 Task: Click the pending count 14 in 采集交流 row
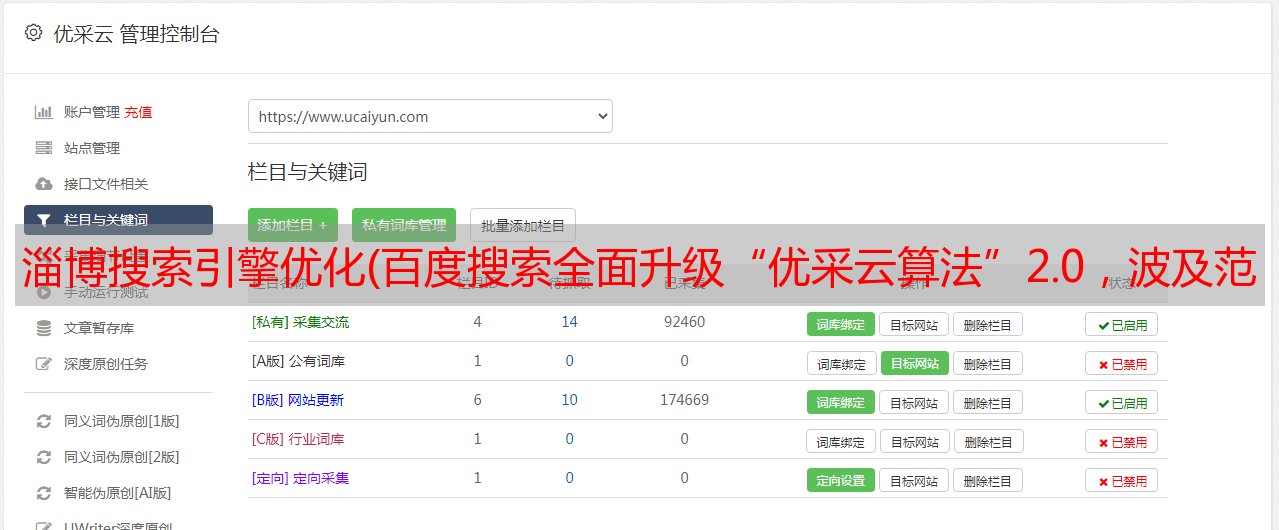pos(570,322)
